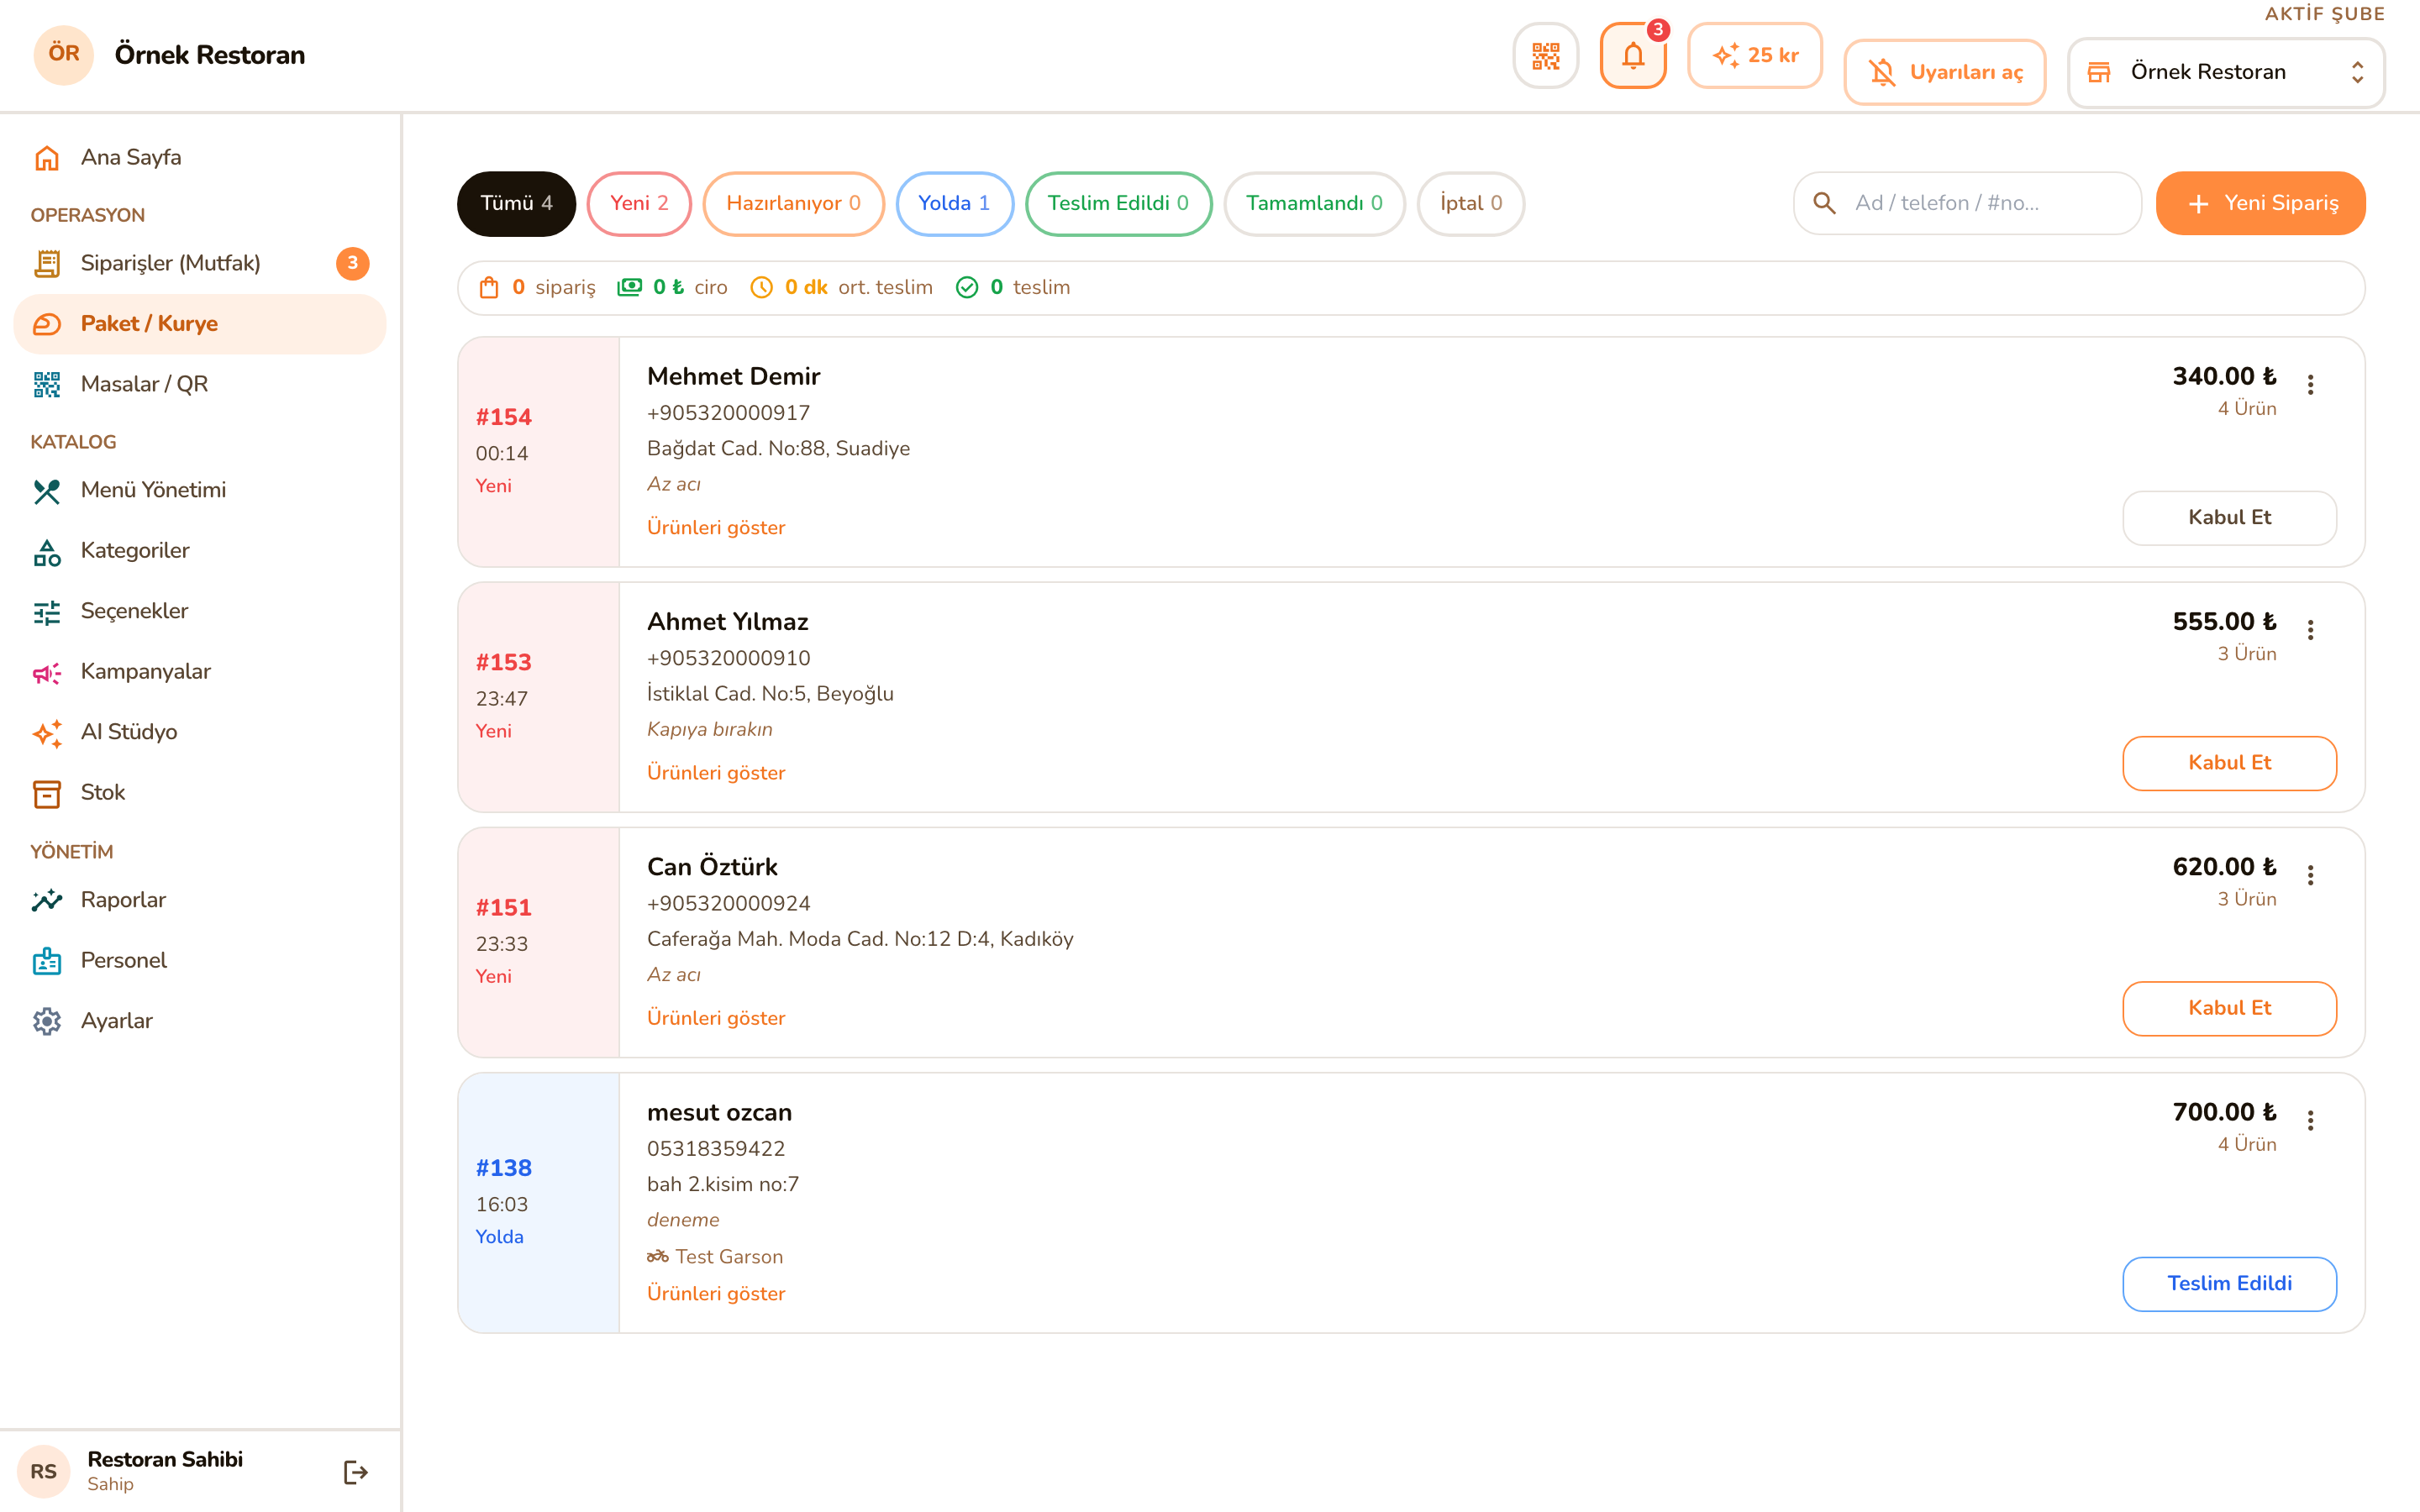Expand products for Ahmet Yılmaz order
Image resolution: width=2420 pixels, height=1512 pixels.
[716, 772]
